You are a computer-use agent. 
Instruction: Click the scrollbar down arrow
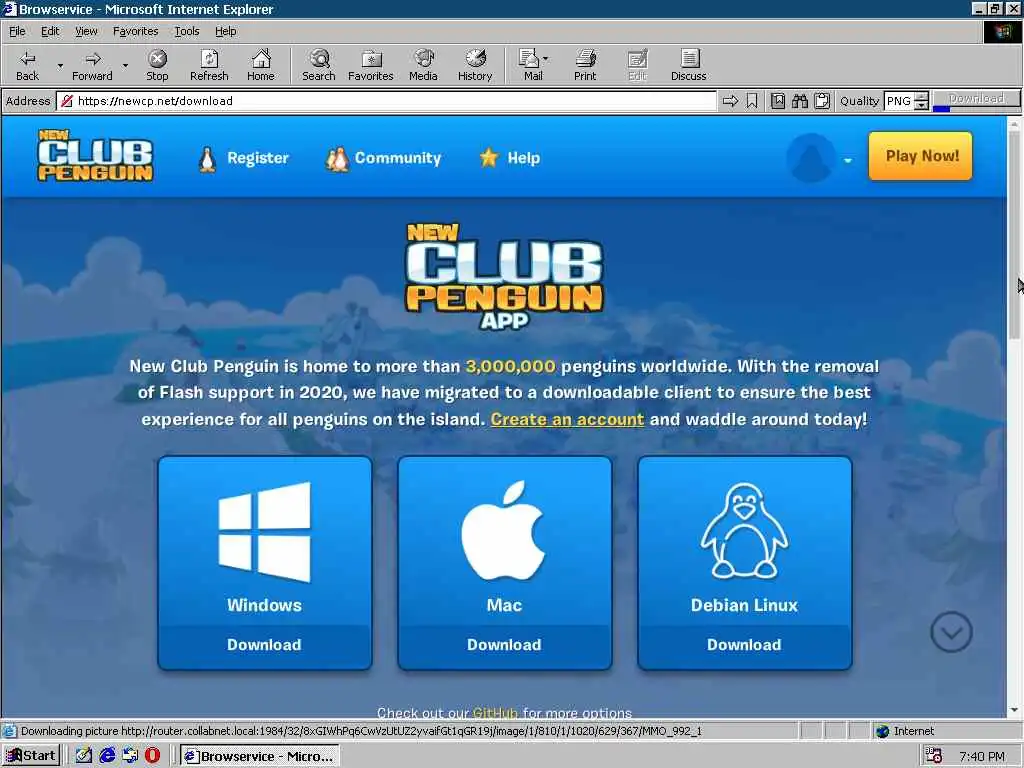pos(1014,711)
